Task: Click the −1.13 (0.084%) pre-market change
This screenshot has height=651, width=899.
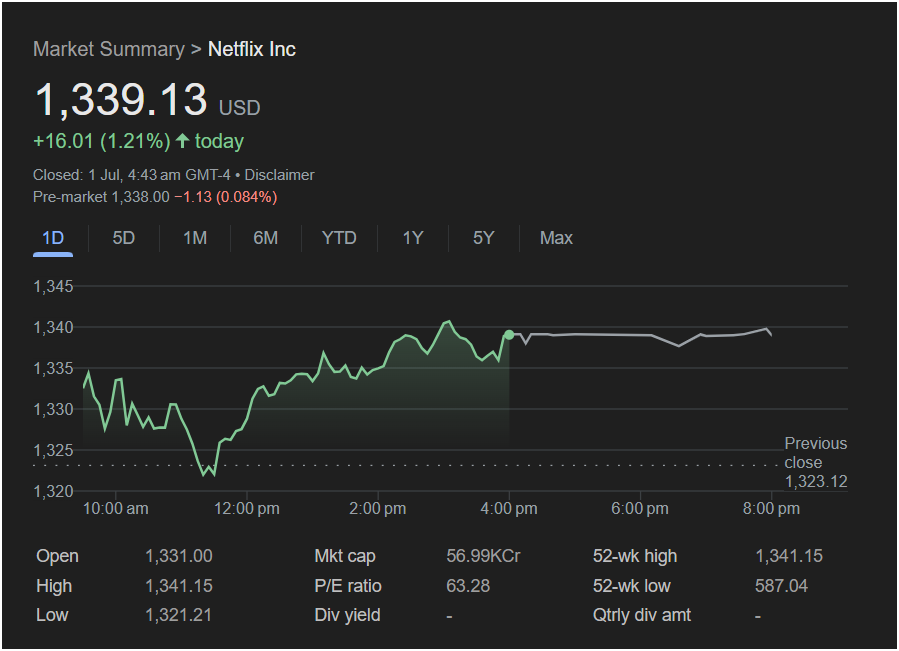Action: click(x=226, y=197)
